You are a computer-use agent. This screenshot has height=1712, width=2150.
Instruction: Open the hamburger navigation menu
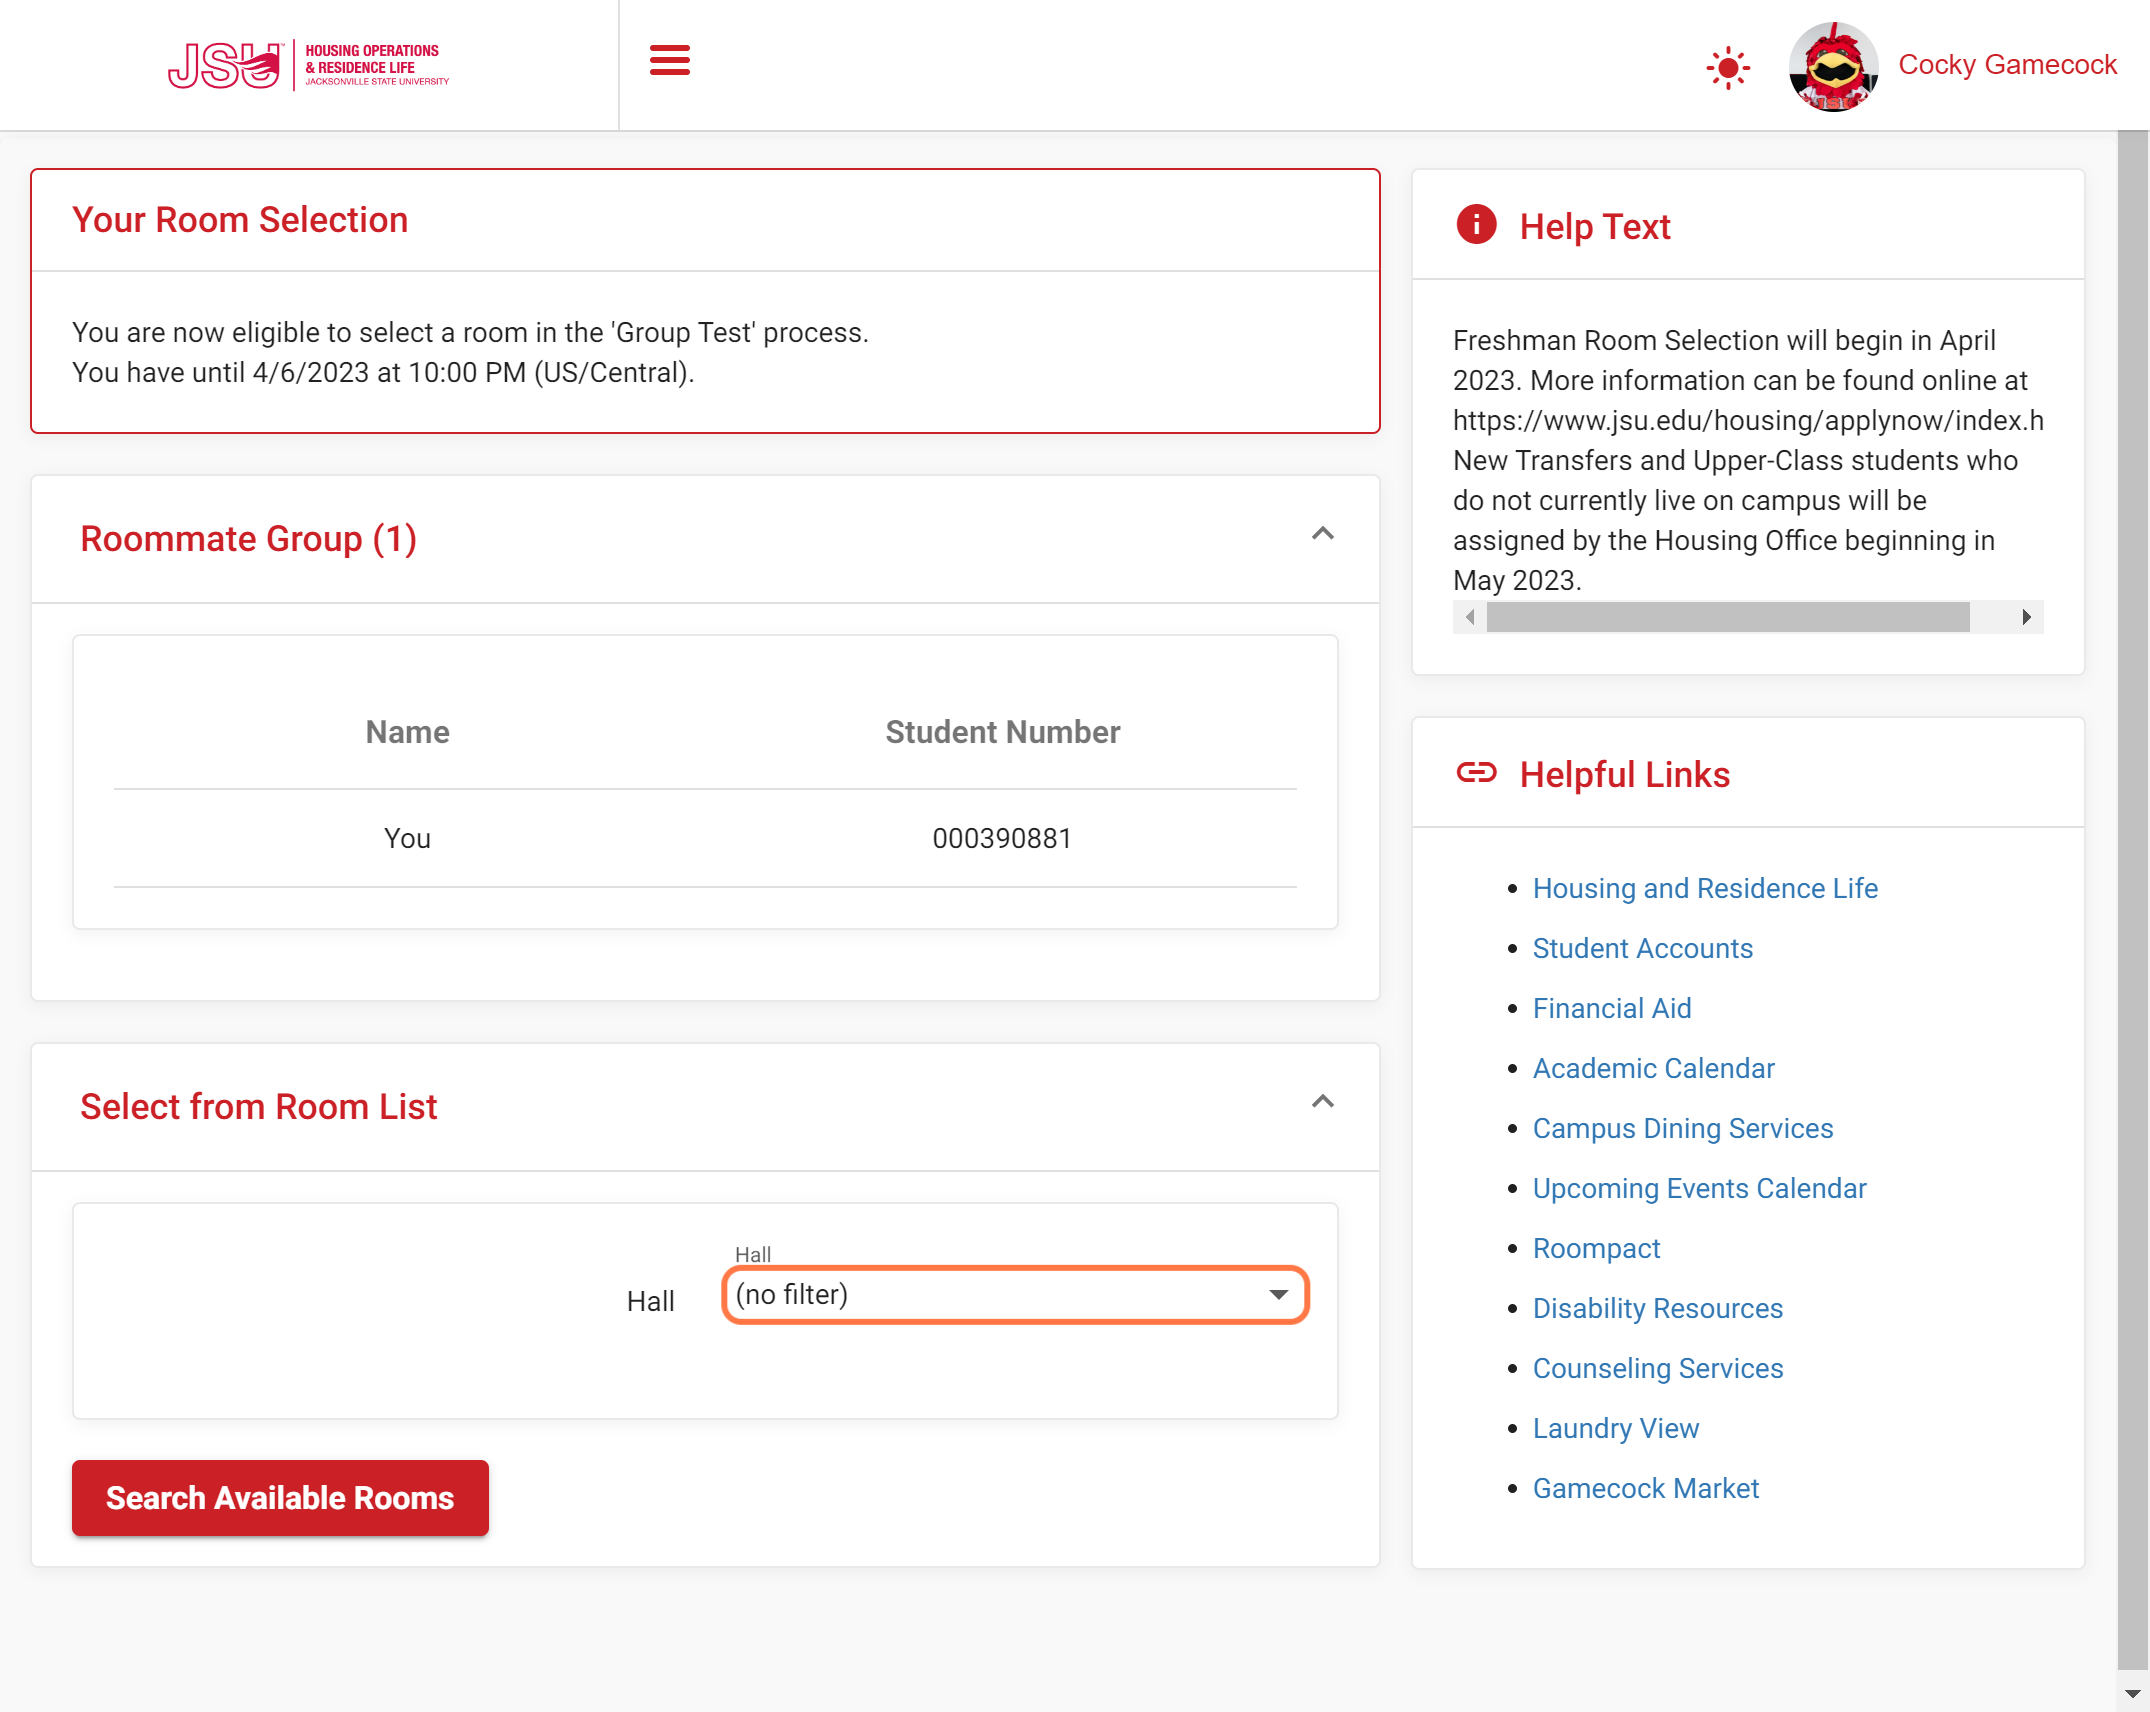[x=669, y=60]
